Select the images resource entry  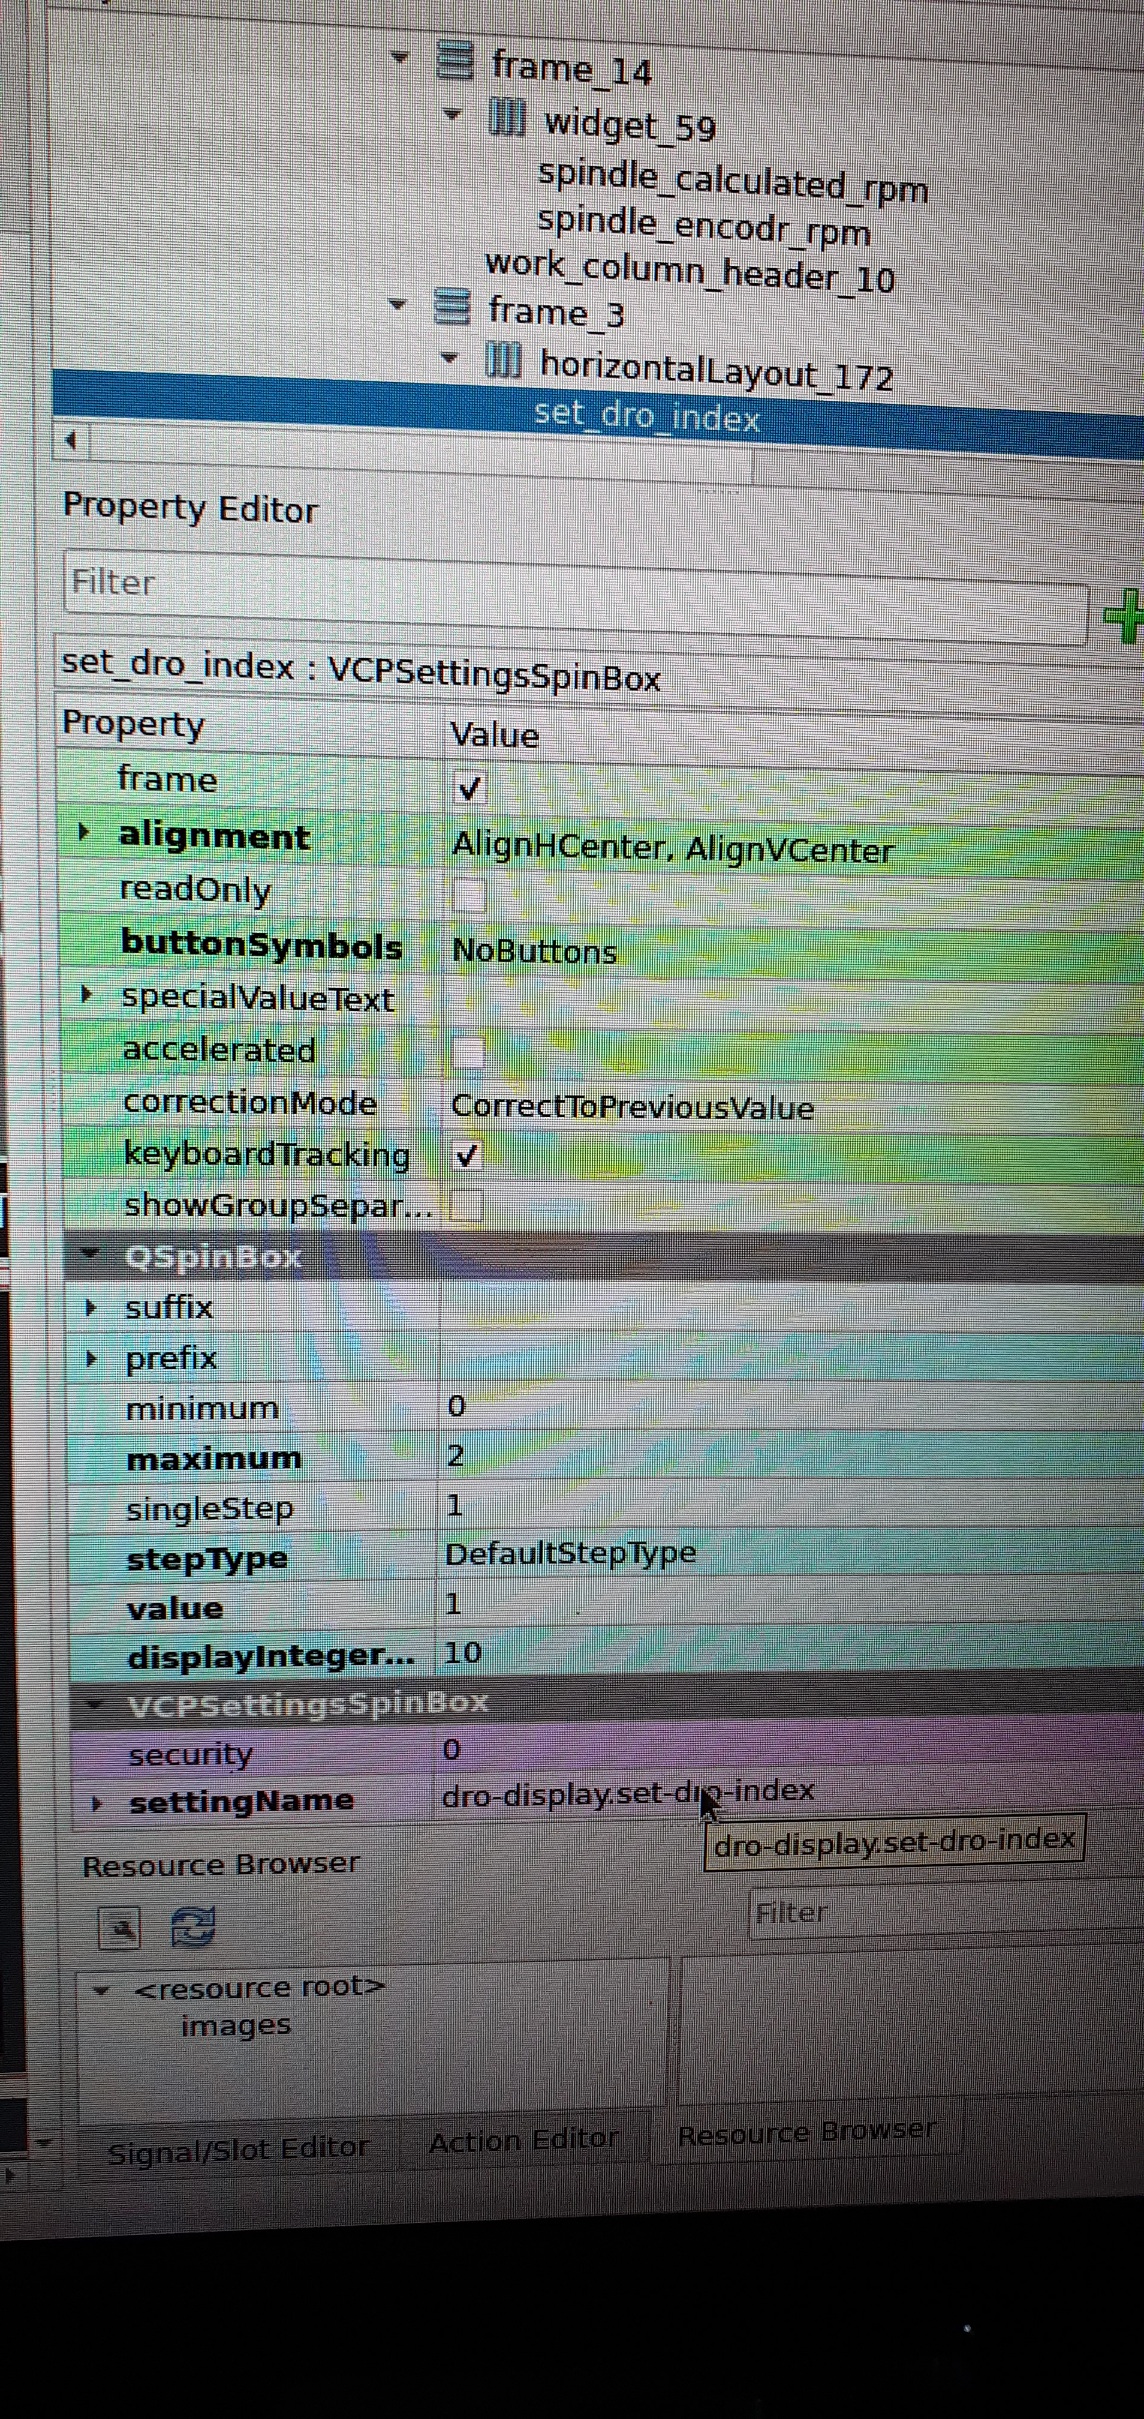236,2026
